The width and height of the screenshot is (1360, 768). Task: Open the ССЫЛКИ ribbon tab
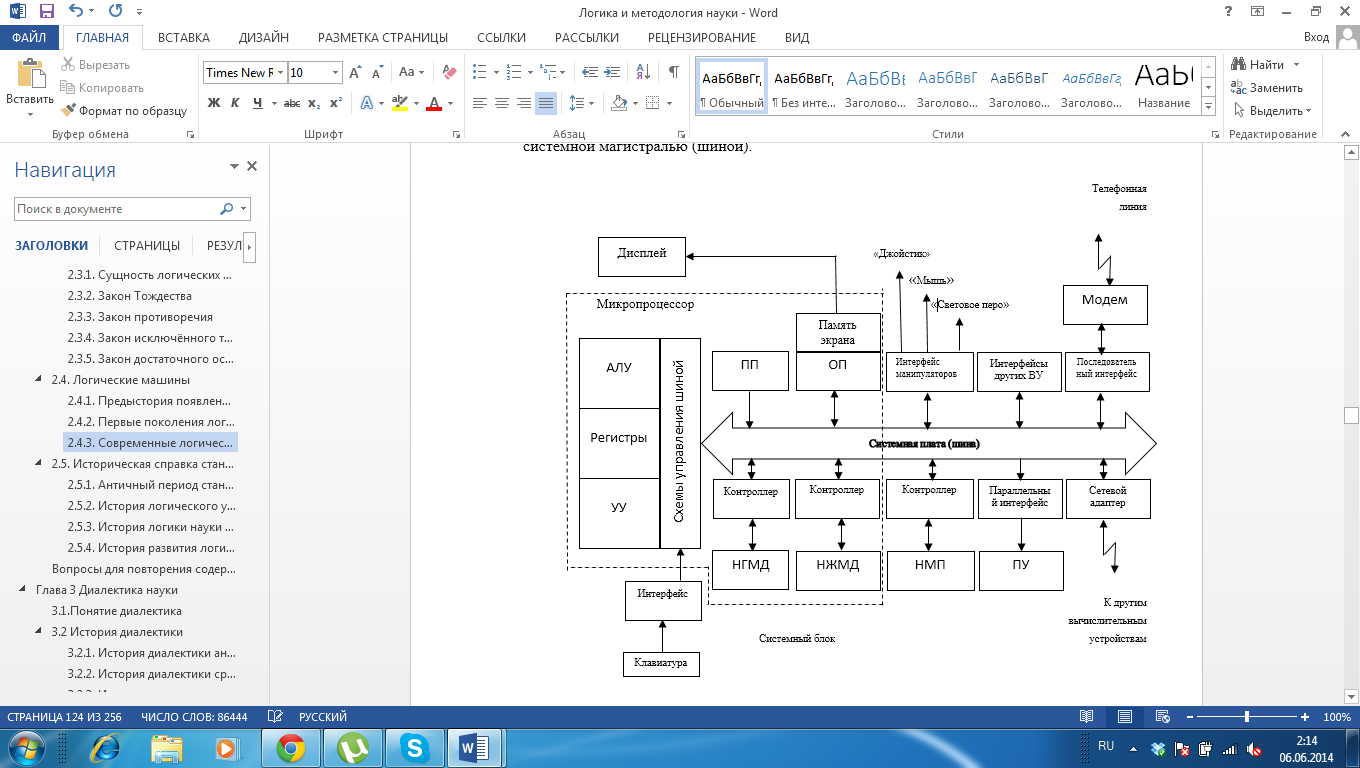(501, 38)
